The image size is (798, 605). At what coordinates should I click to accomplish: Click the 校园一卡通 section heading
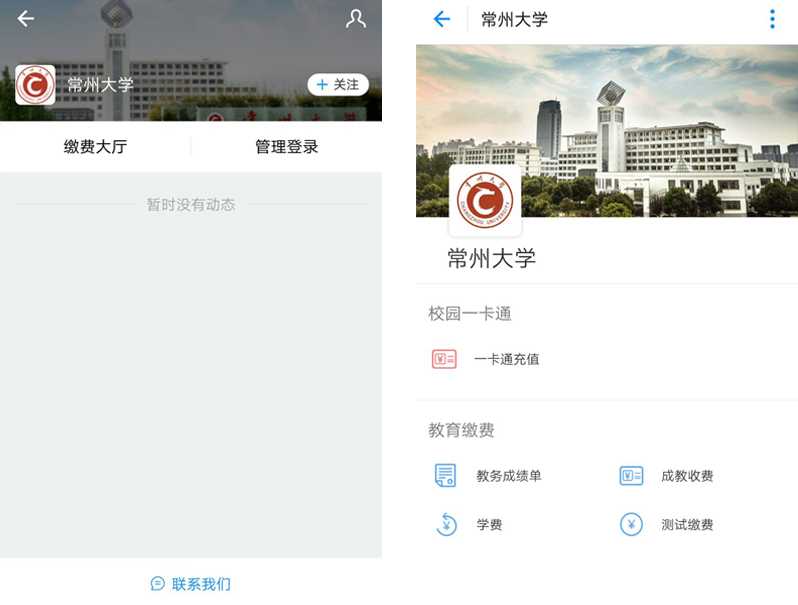point(470,313)
